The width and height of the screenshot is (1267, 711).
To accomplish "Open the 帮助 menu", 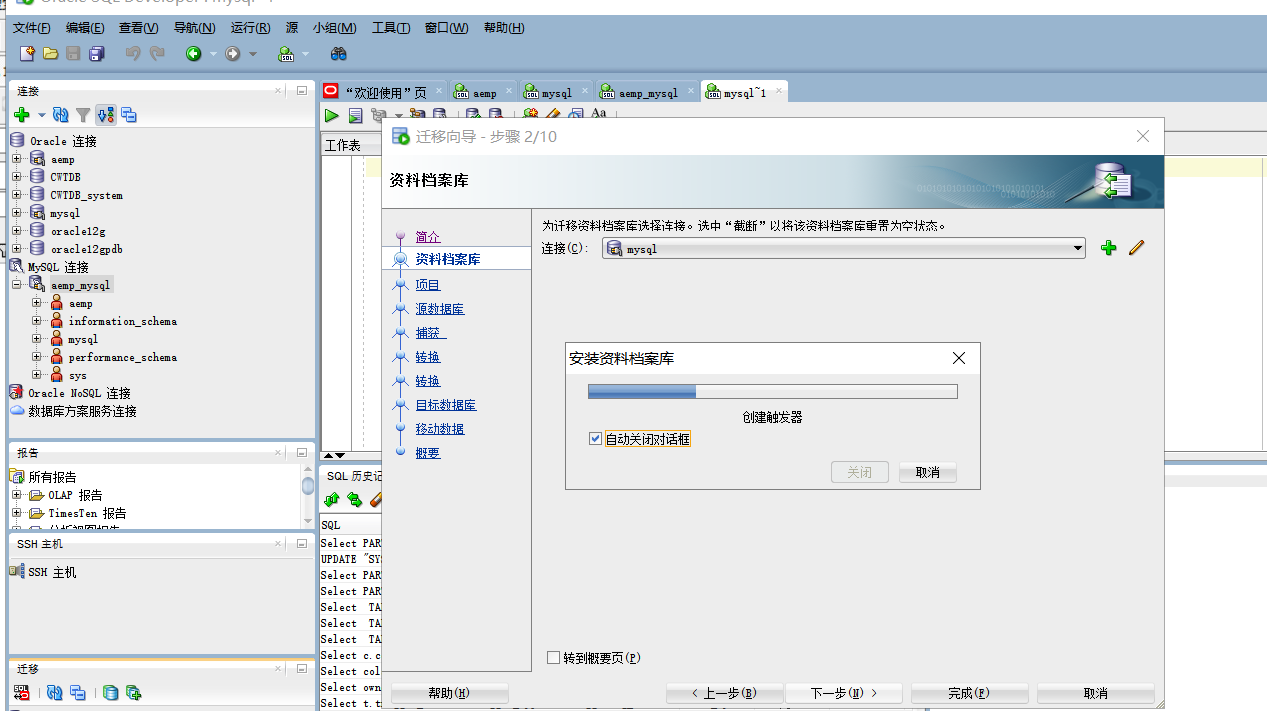I will (504, 28).
